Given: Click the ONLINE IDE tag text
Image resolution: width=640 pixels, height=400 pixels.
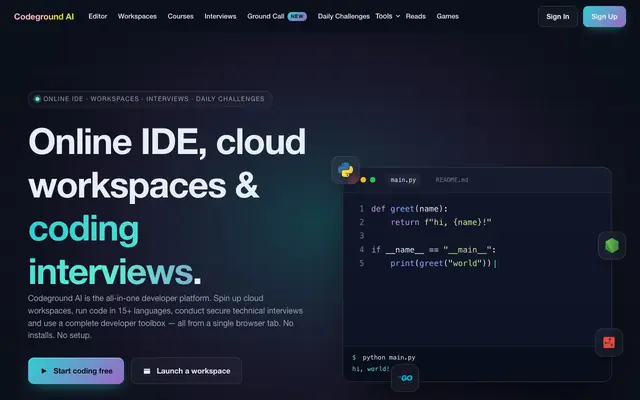Looking at the screenshot, I should 63,99.
